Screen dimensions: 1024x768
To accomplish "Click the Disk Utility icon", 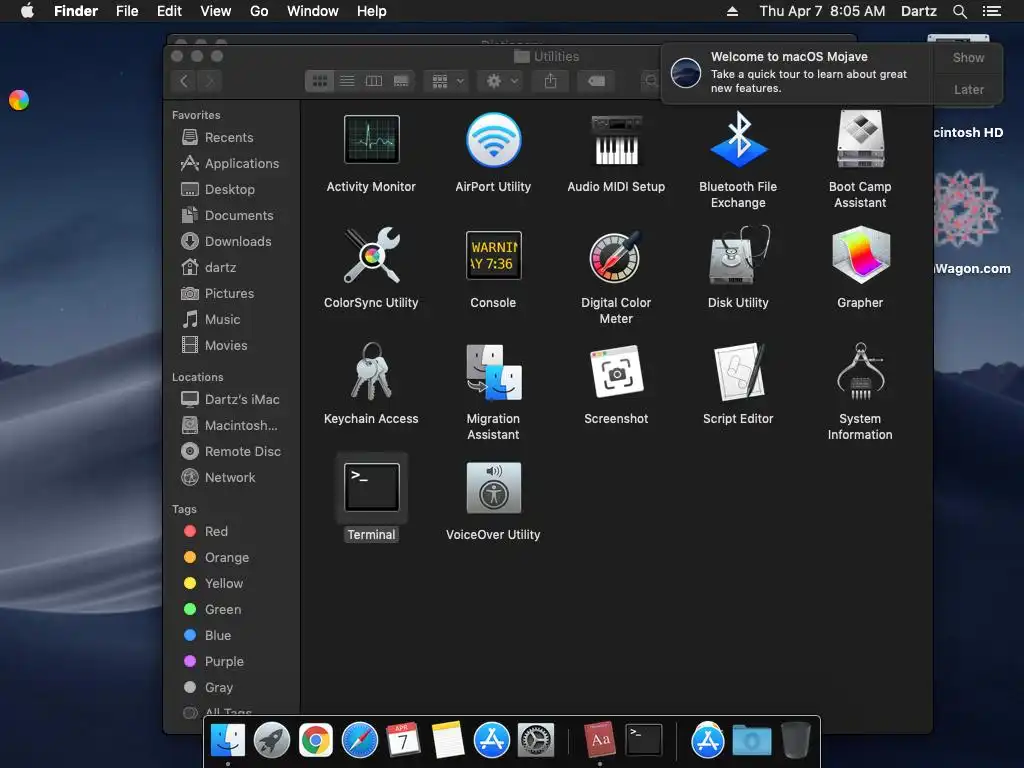I will (739, 255).
